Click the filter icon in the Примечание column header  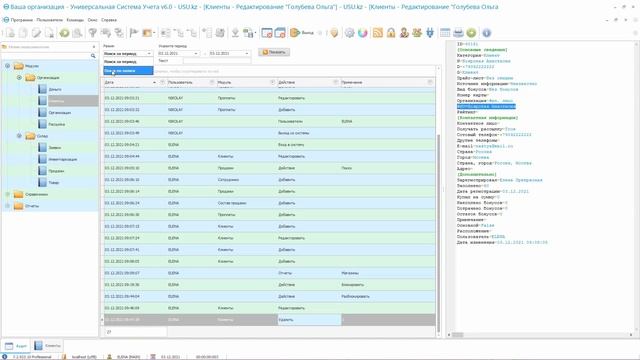pyautogui.click(x=430, y=82)
